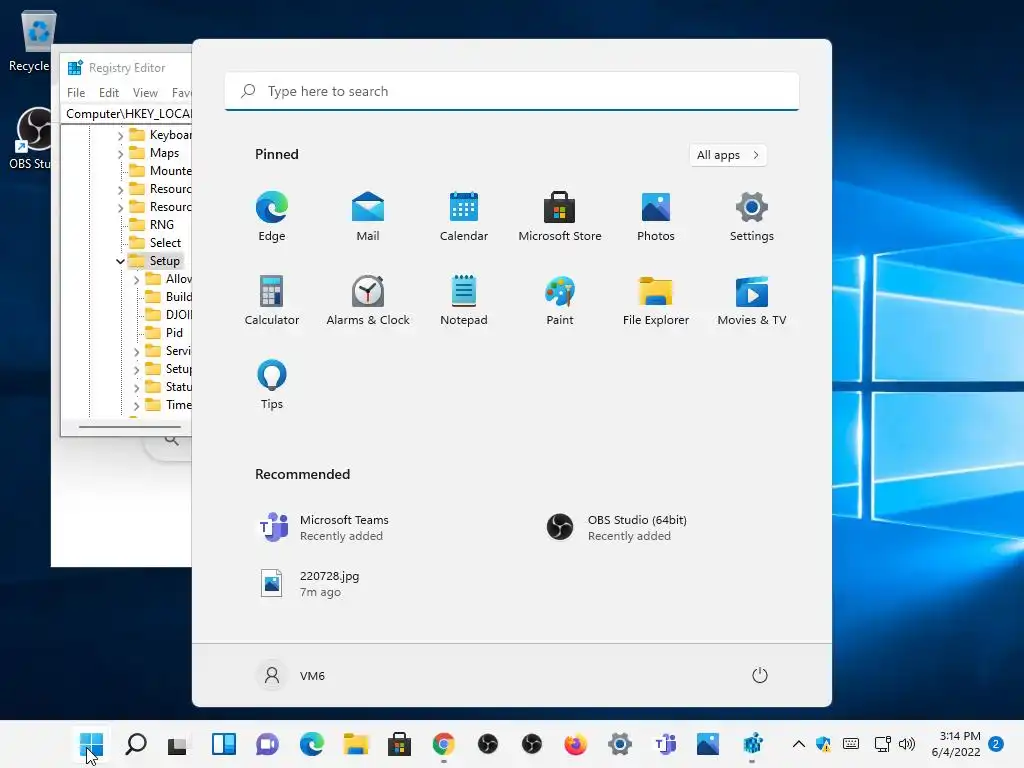Open Chat on the taskbar
This screenshot has height=768, width=1024.
pyautogui.click(x=267, y=744)
